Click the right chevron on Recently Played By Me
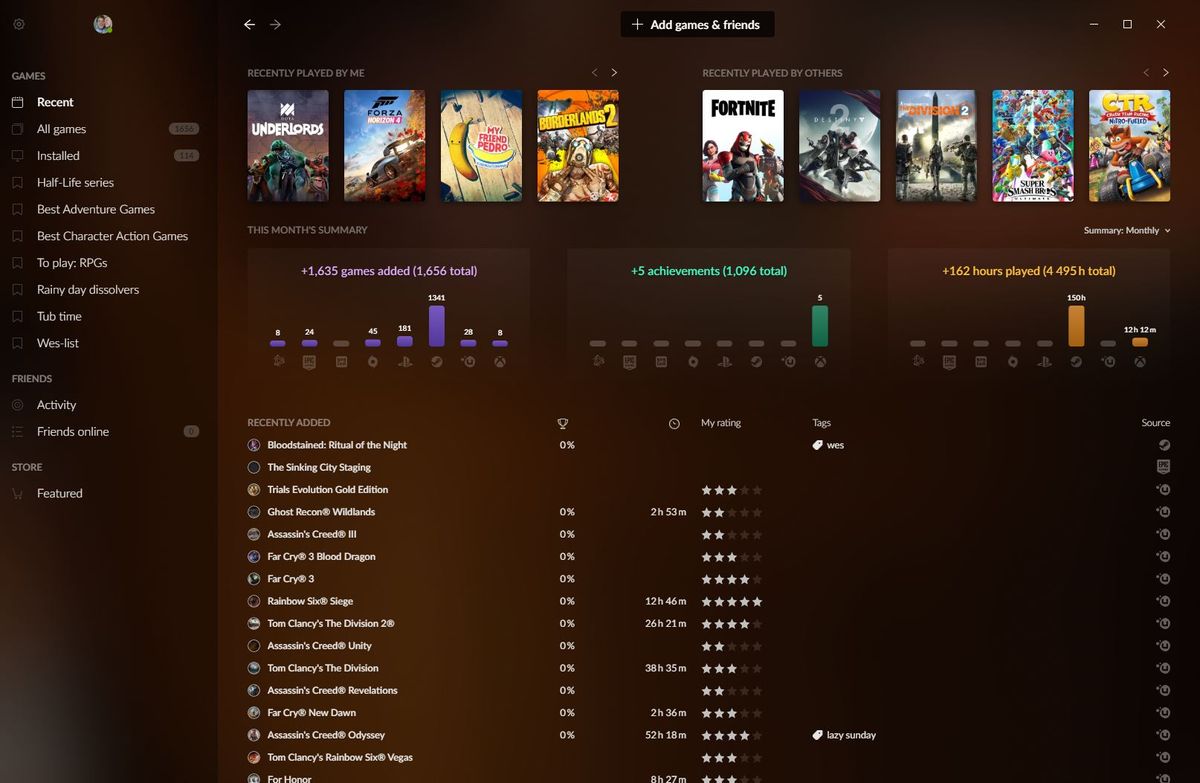 614,72
